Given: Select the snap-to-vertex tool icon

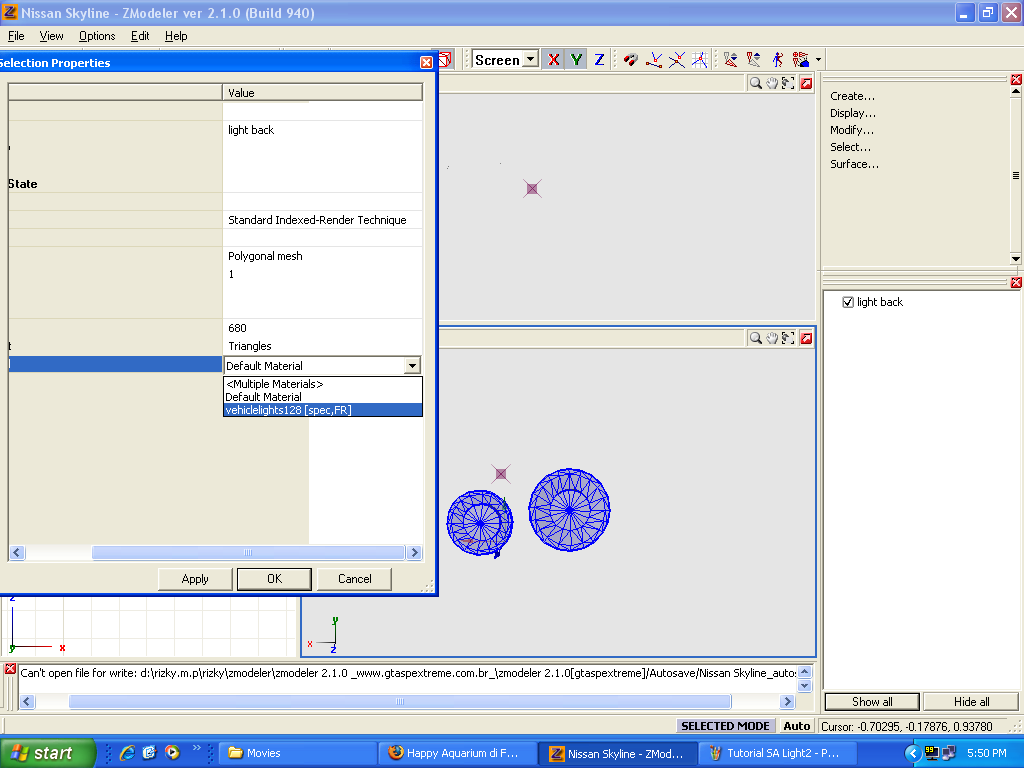Looking at the screenshot, I should pyautogui.click(x=654, y=60).
